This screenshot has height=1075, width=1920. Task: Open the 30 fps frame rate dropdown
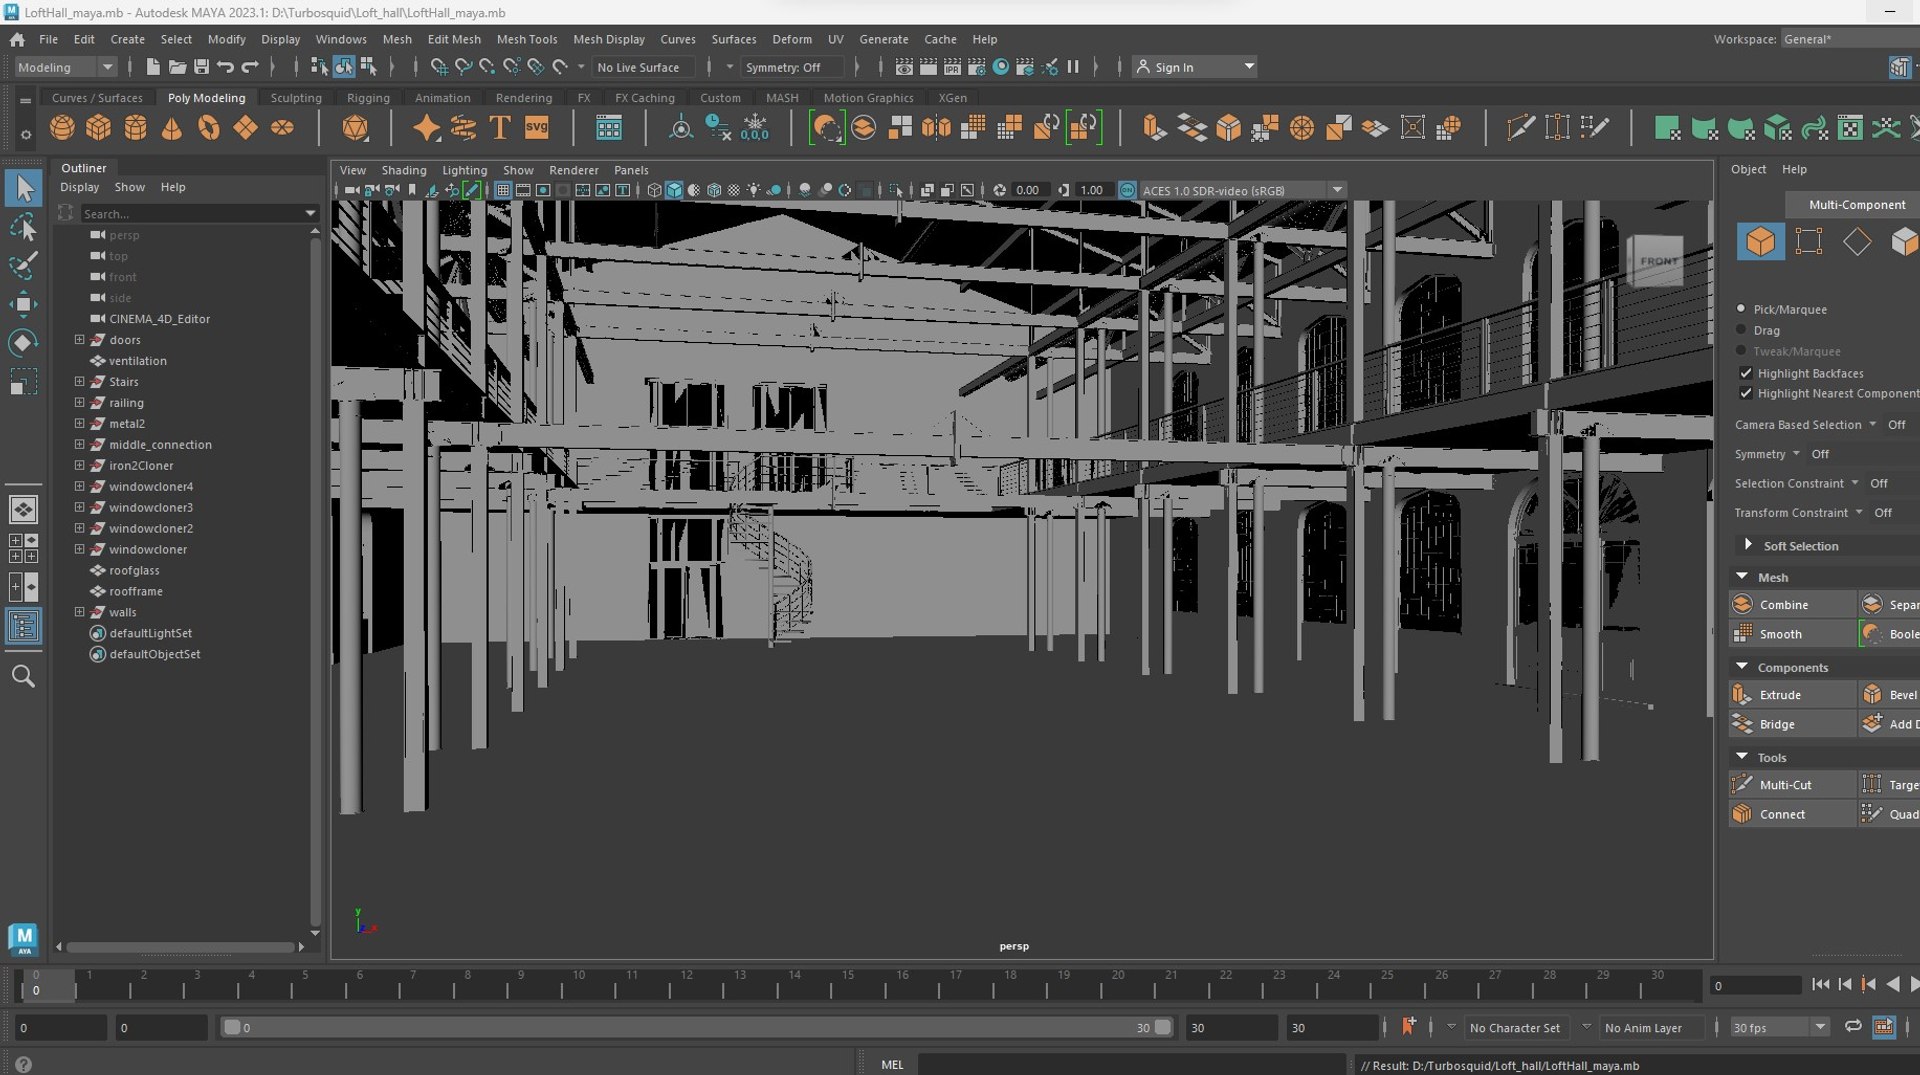pos(1779,1027)
